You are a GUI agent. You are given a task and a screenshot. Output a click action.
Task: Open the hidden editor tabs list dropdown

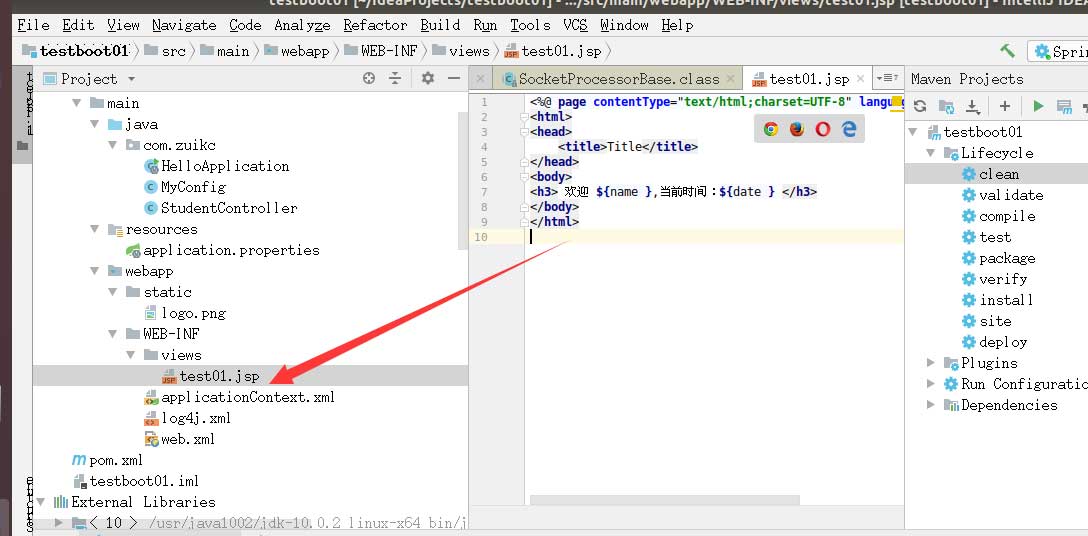click(887, 78)
